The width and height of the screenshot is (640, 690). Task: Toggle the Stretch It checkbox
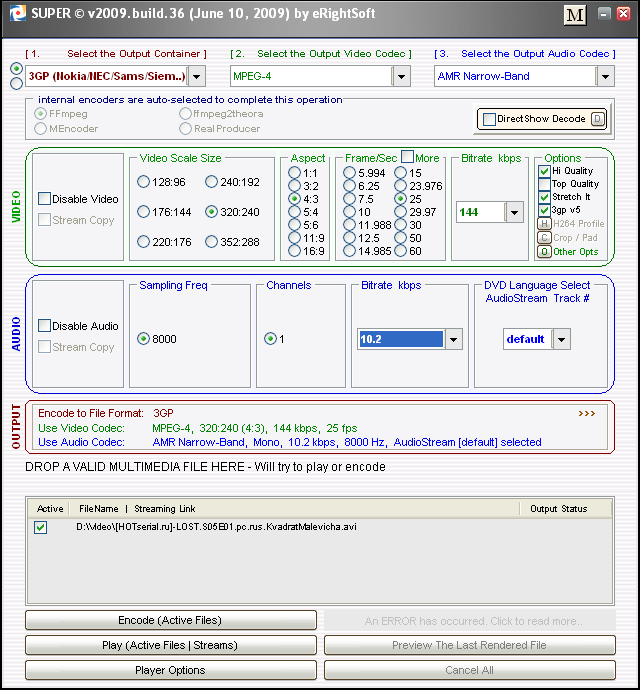point(544,197)
